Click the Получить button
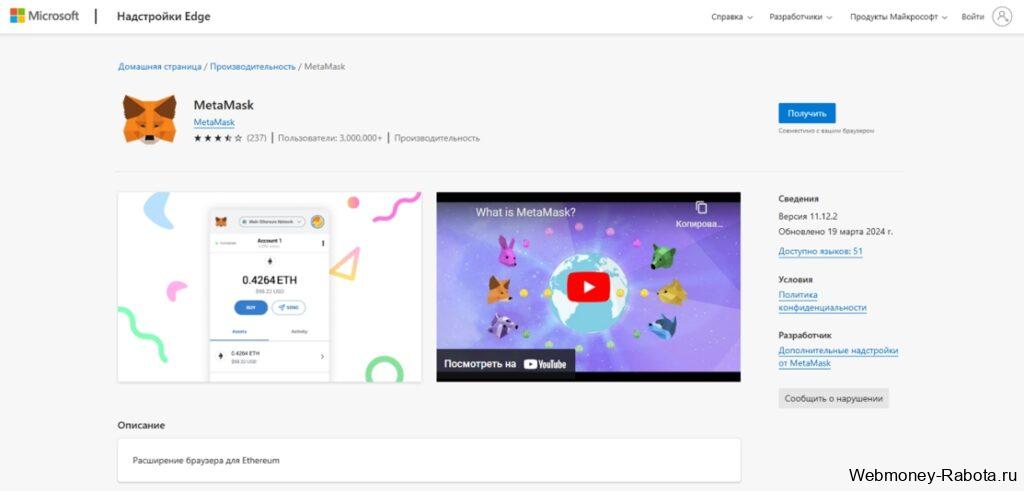This screenshot has width=1024, height=491. pyautogui.click(x=807, y=113)
